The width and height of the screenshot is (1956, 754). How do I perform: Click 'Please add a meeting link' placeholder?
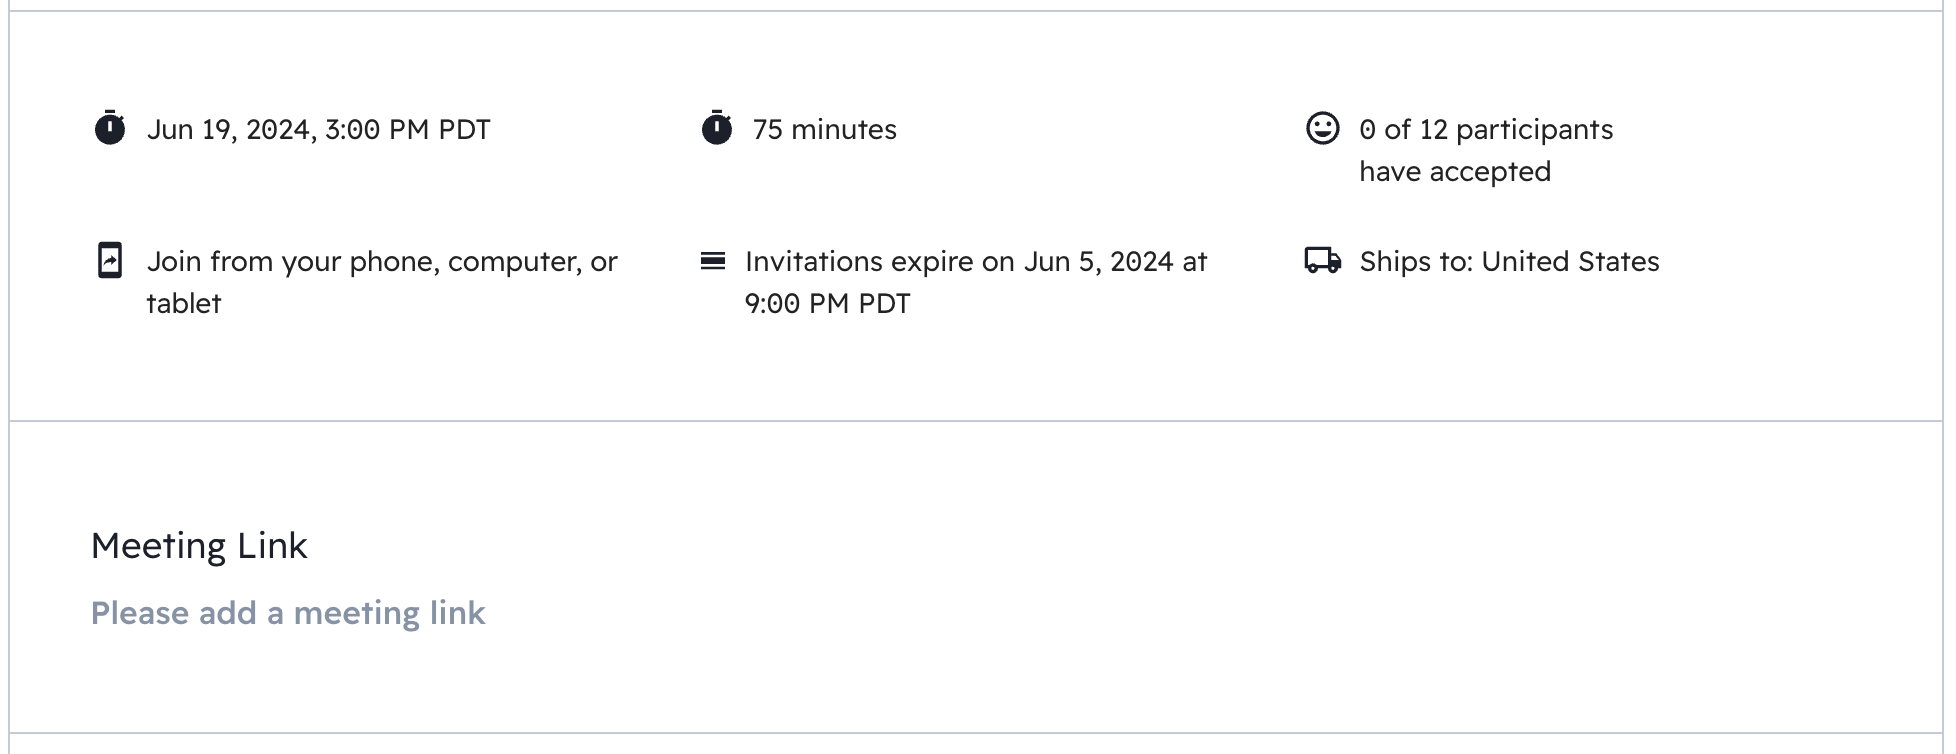click(288, 613)
